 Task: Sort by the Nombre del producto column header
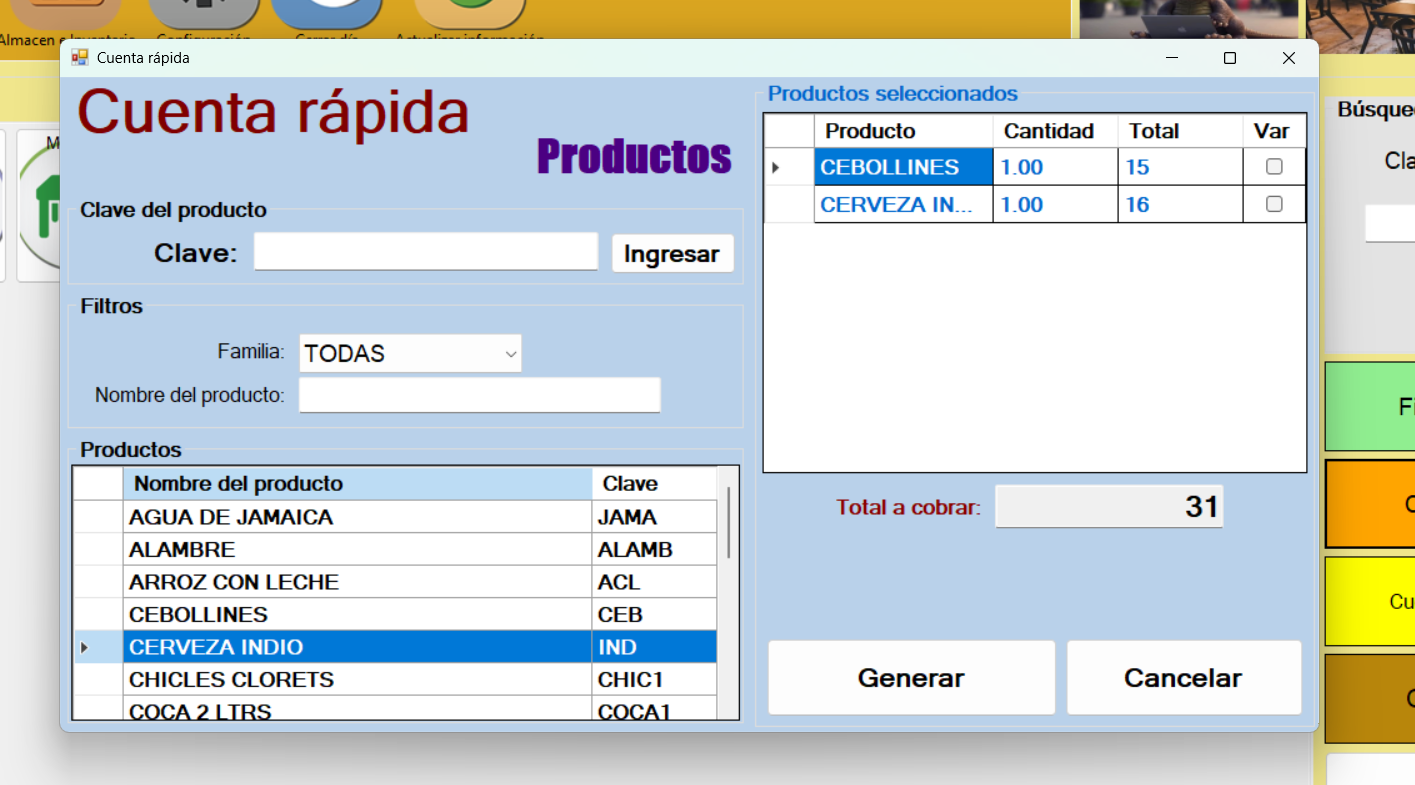coord(357,484)
